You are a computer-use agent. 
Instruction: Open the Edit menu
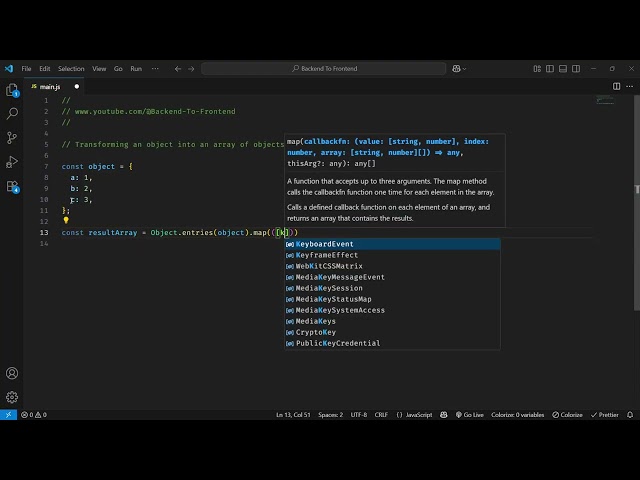tap(45, 69)
